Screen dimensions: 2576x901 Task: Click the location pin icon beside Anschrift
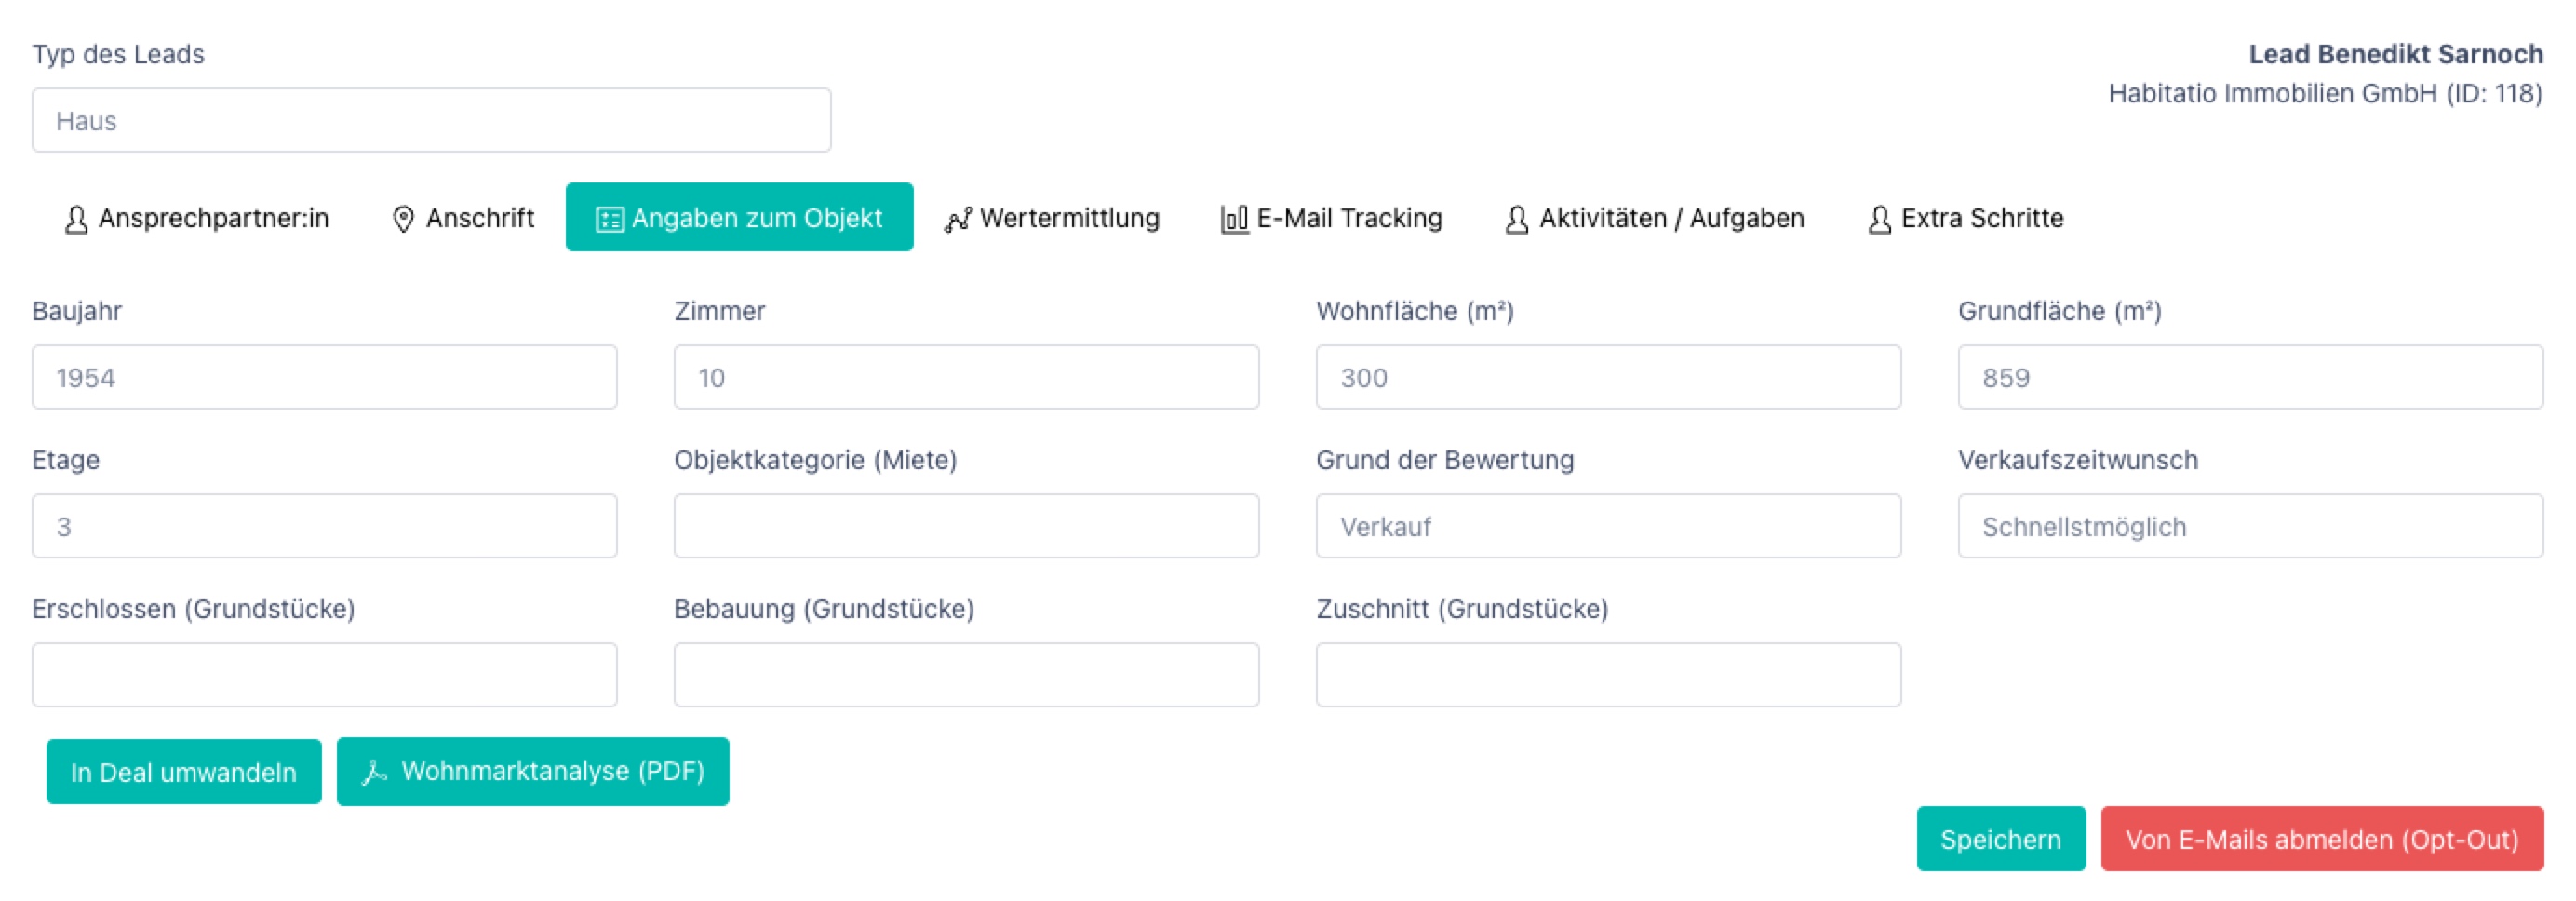click(x=403, y=217)
